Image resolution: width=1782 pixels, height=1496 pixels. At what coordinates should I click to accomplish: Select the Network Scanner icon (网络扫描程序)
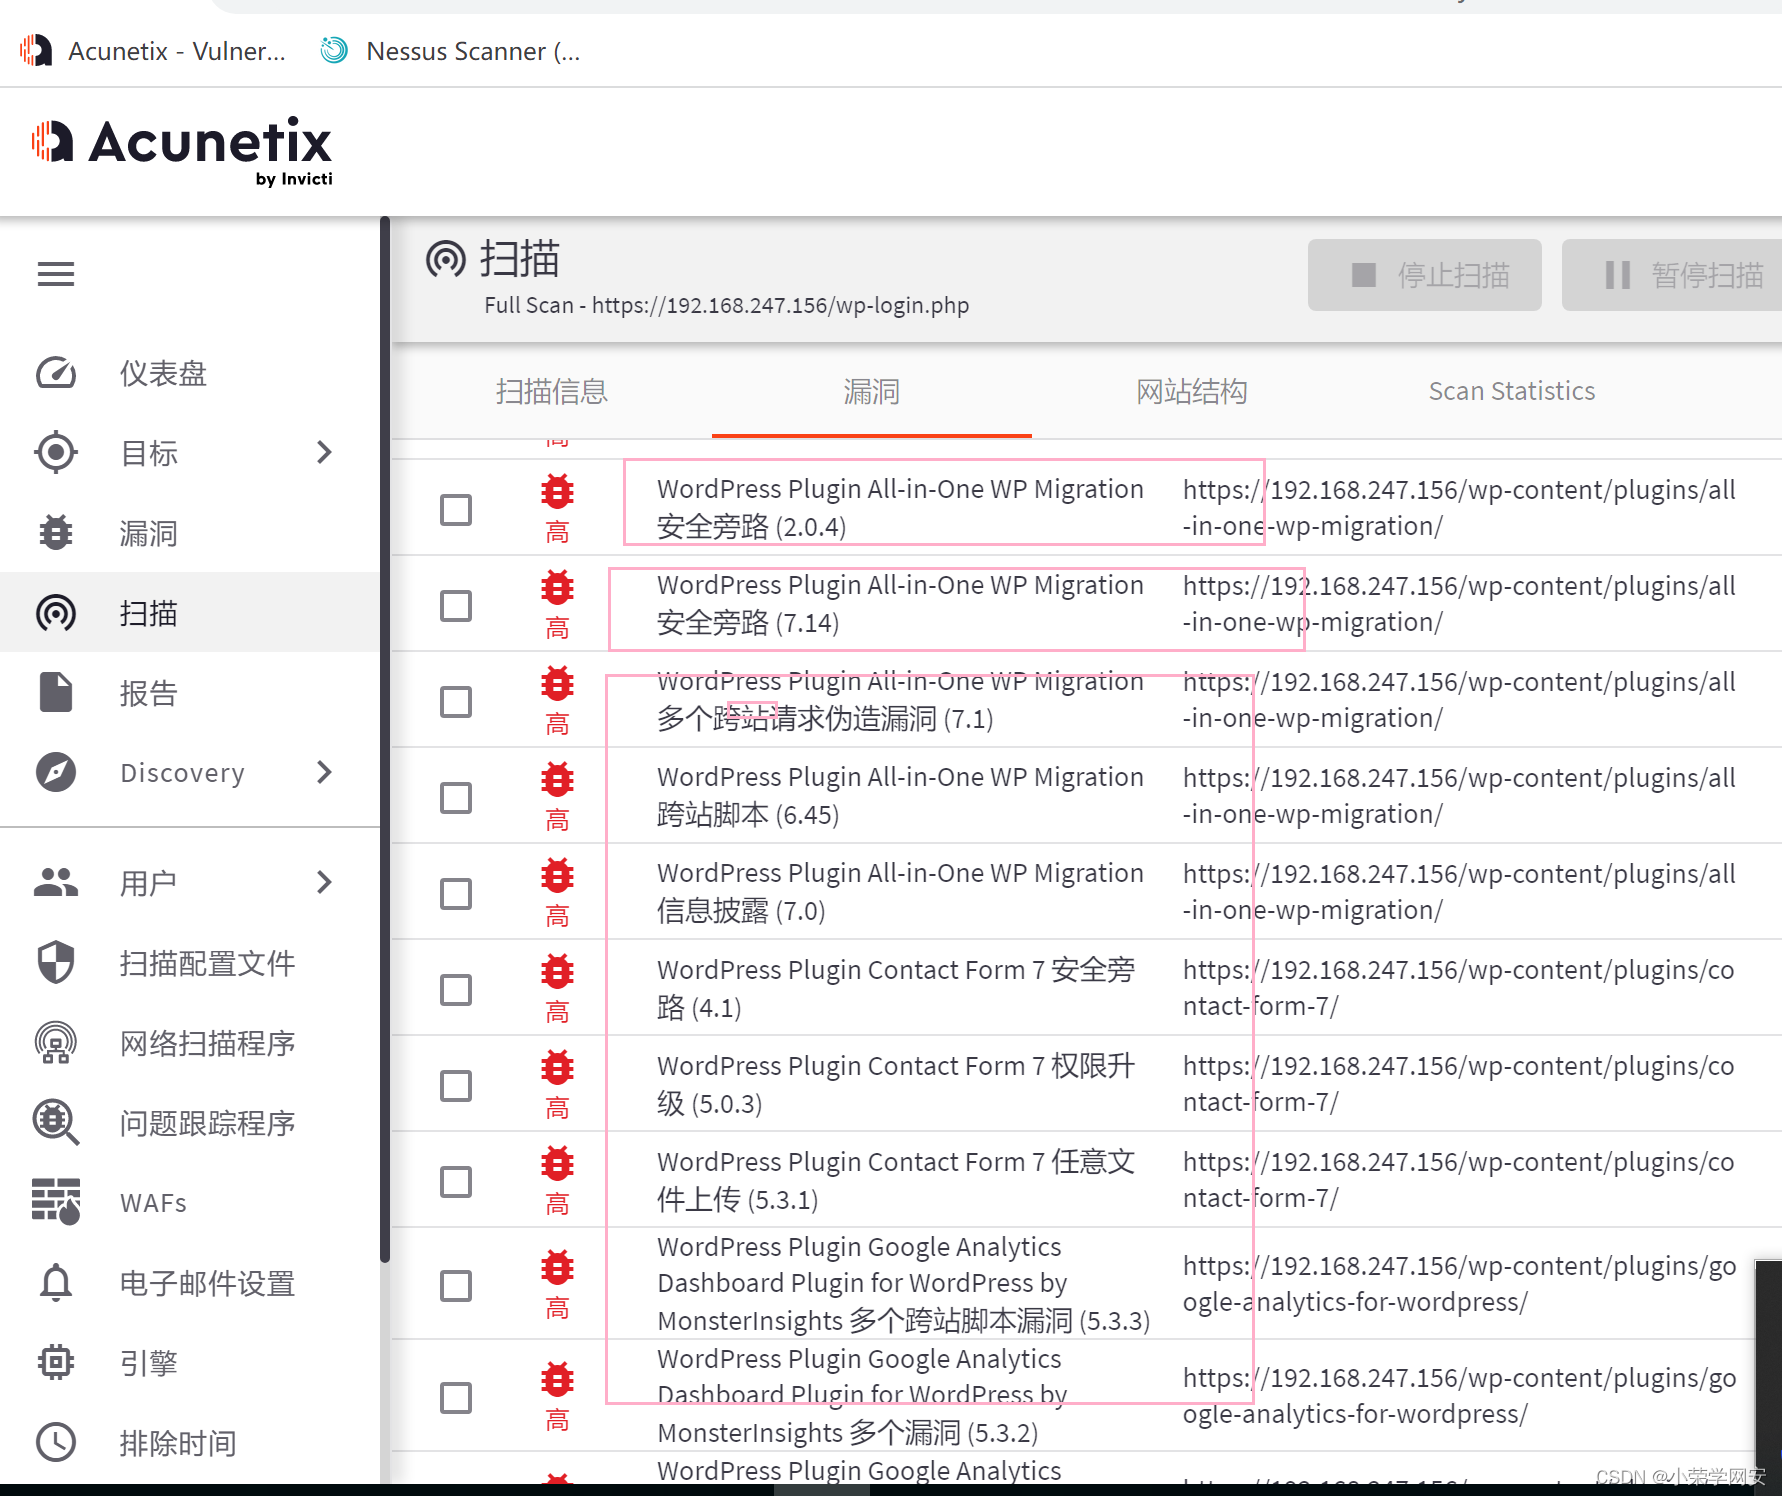56,1042
